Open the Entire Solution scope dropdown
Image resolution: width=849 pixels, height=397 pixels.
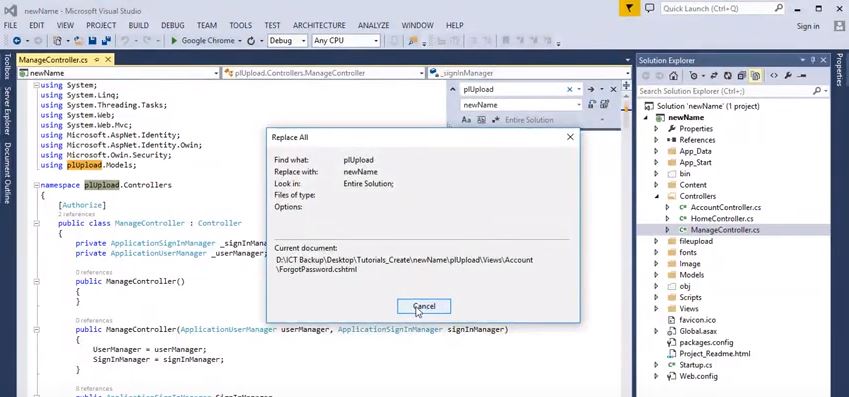click(x=602, y=120)
